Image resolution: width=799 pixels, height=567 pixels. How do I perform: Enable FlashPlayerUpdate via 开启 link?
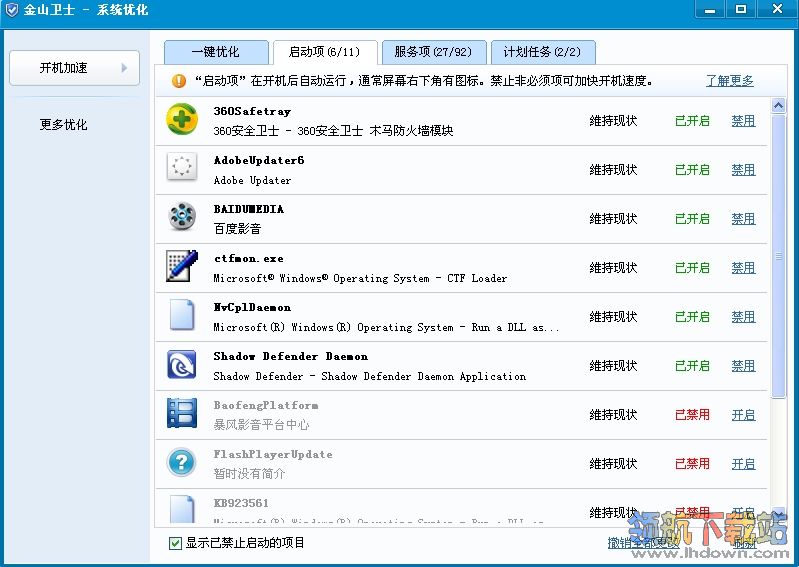click(x=743, y=464)
